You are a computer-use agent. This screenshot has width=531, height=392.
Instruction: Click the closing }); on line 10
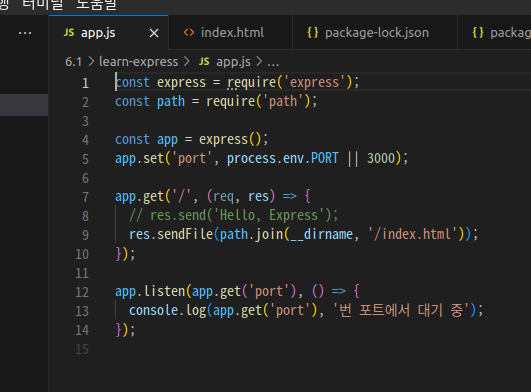125,254
